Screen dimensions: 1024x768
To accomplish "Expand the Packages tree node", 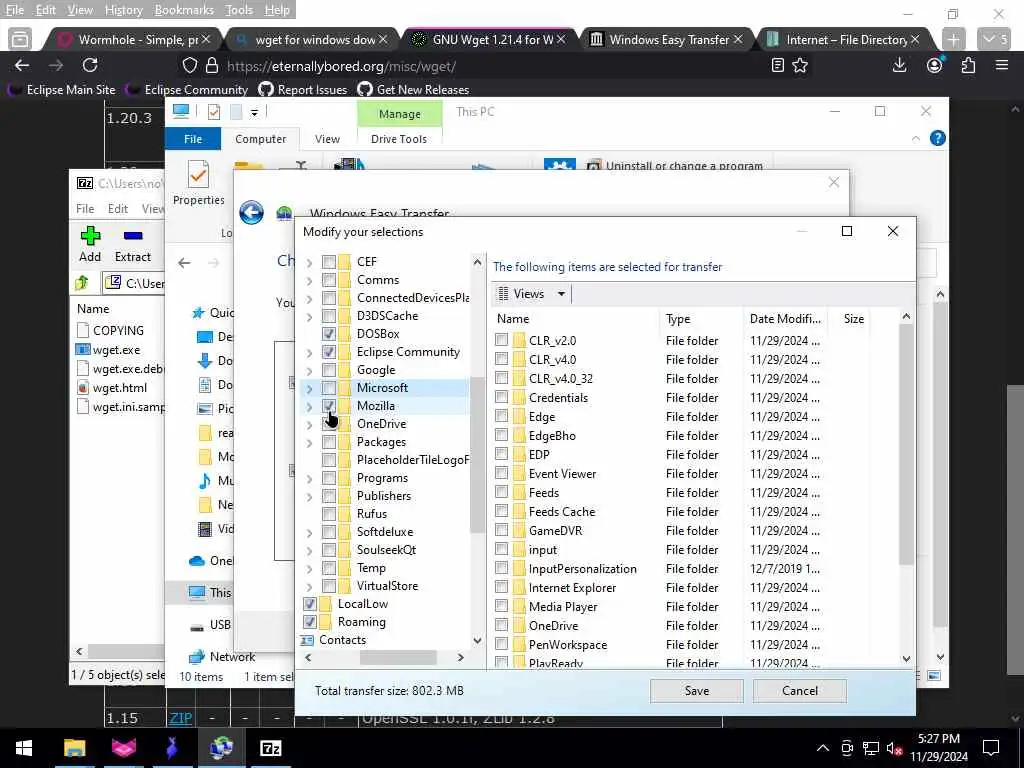I will (309, 443).
